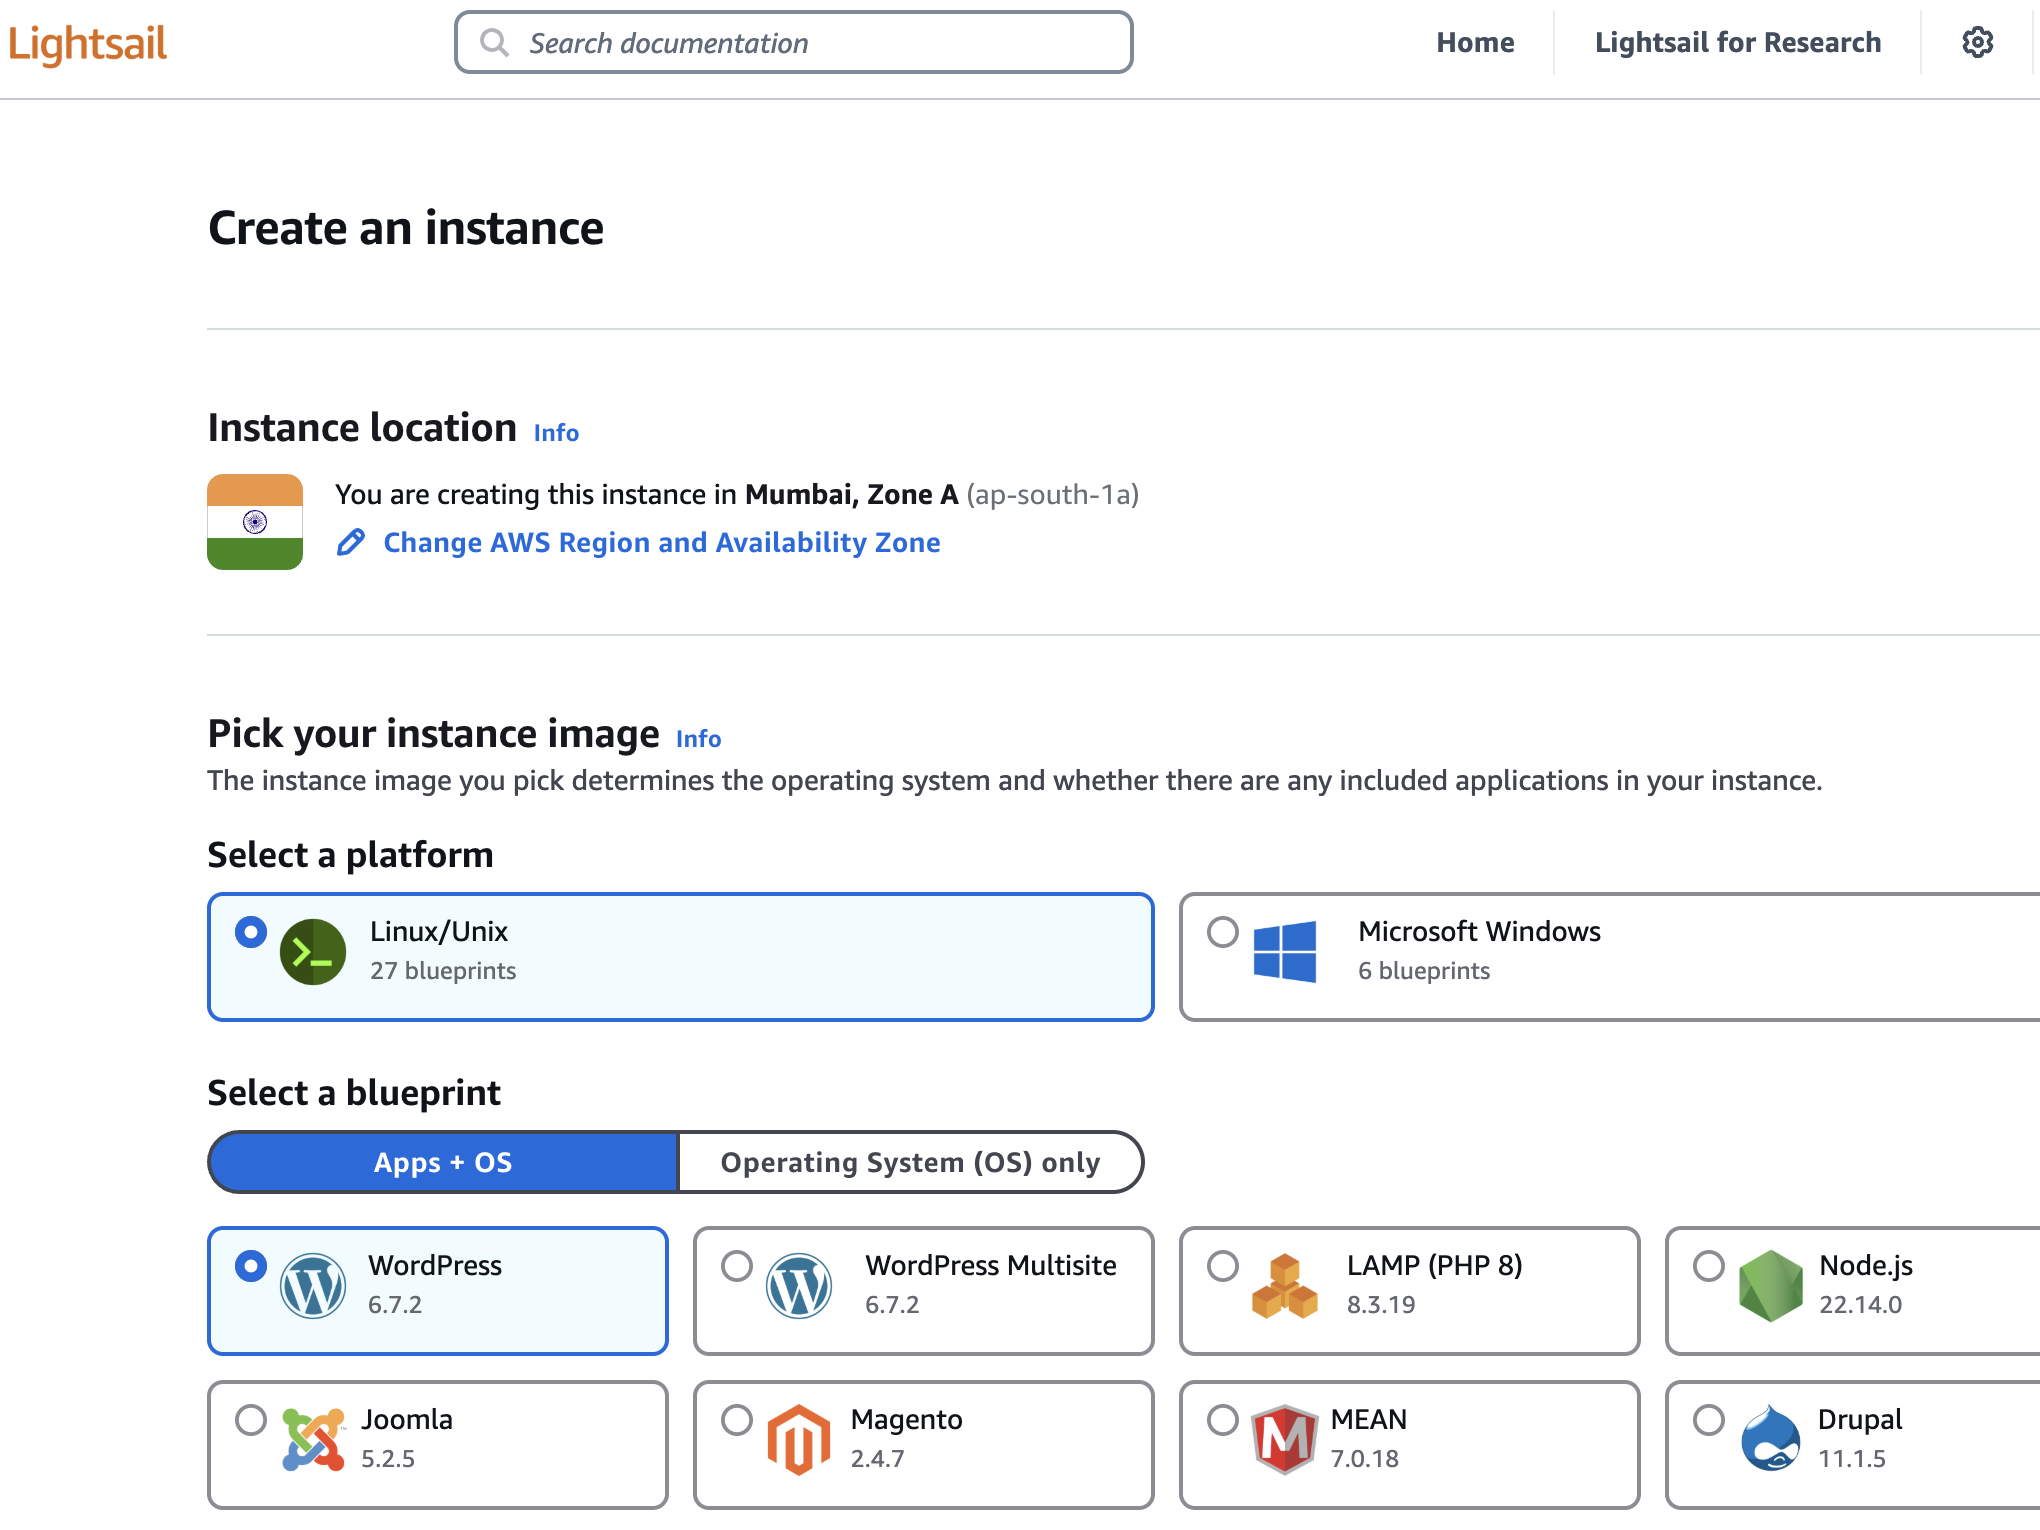Select the WordPress Multisite radio button
Image resolution: width=2040 pixels, height=1530 pixels.
point(737,1266)
